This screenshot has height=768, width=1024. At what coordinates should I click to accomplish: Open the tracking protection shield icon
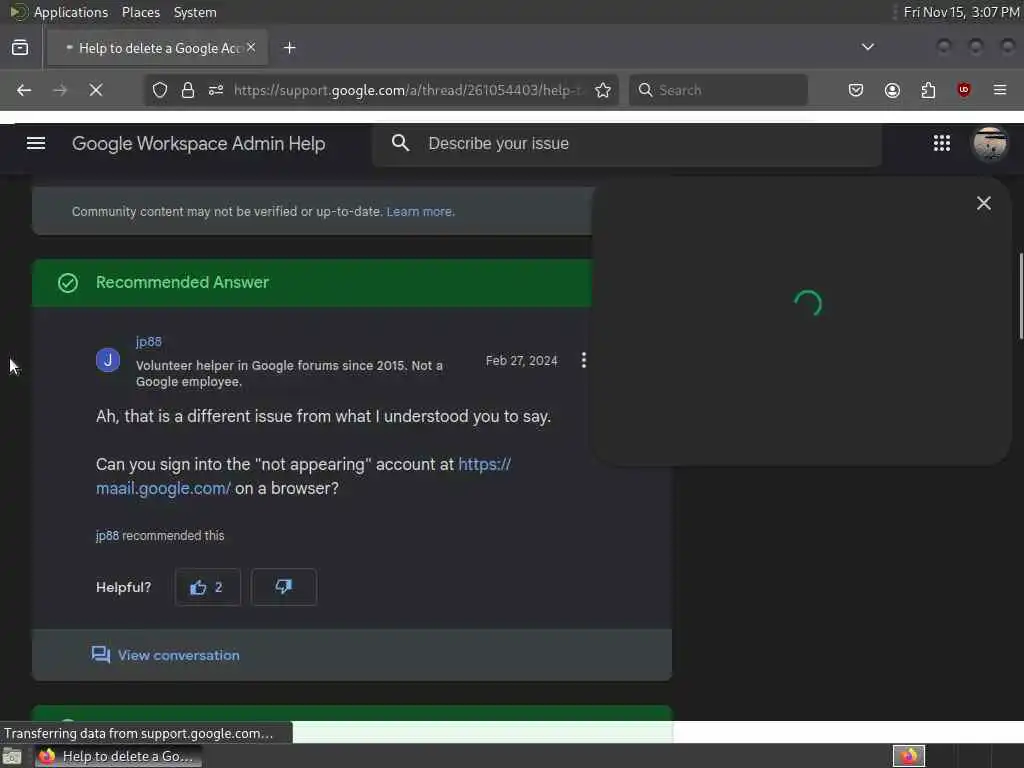(160, 90)
